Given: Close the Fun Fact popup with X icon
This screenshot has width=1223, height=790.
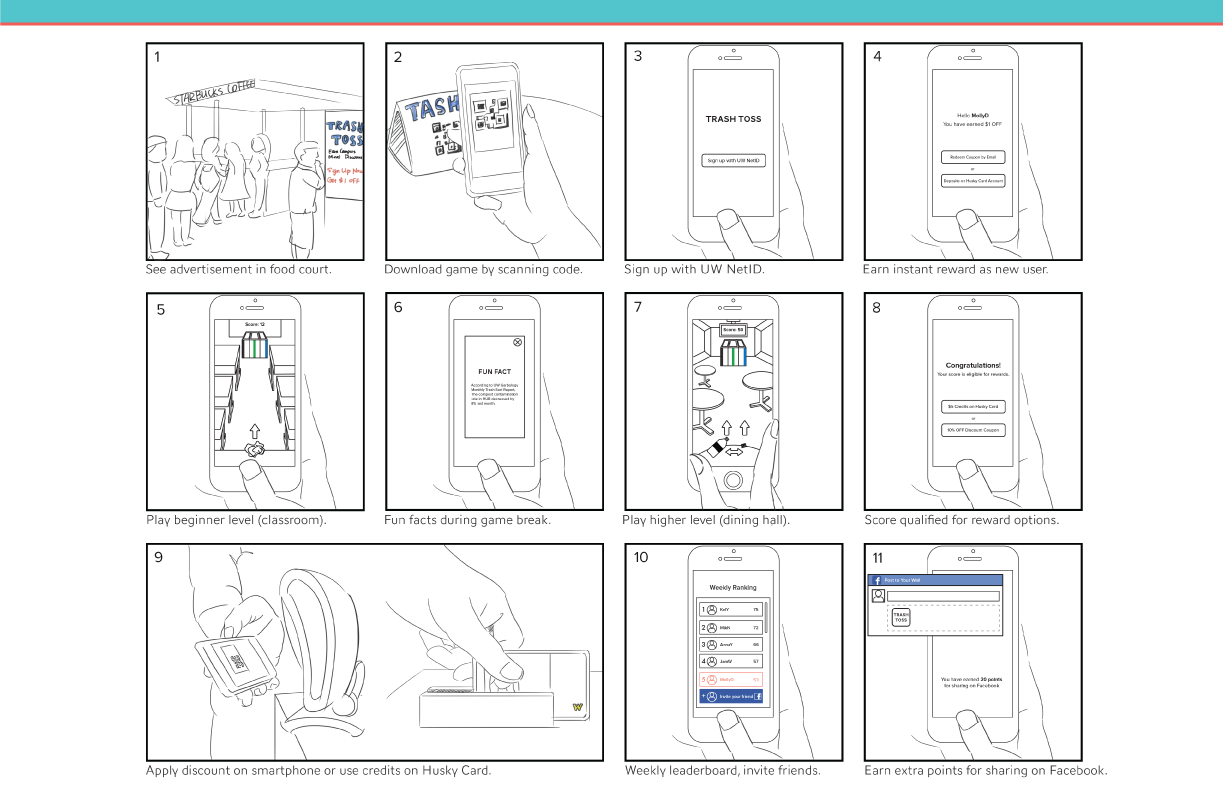Looking at the screenshot, I should 517,342.
